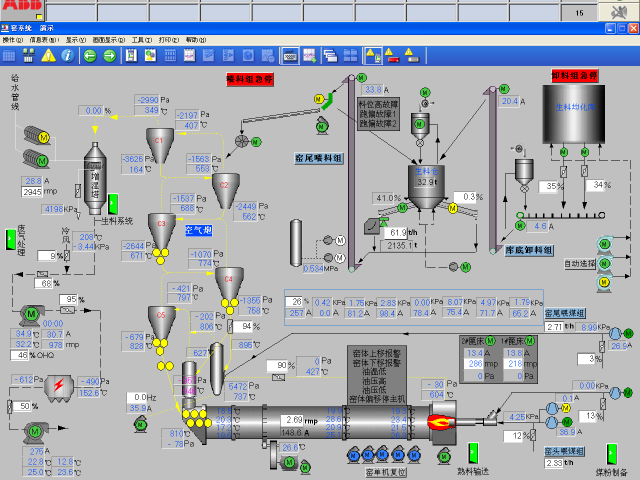
Task: Click the 2.69 rmp kiln speed field
Action: pyautogui.click(x=292, y=420)
